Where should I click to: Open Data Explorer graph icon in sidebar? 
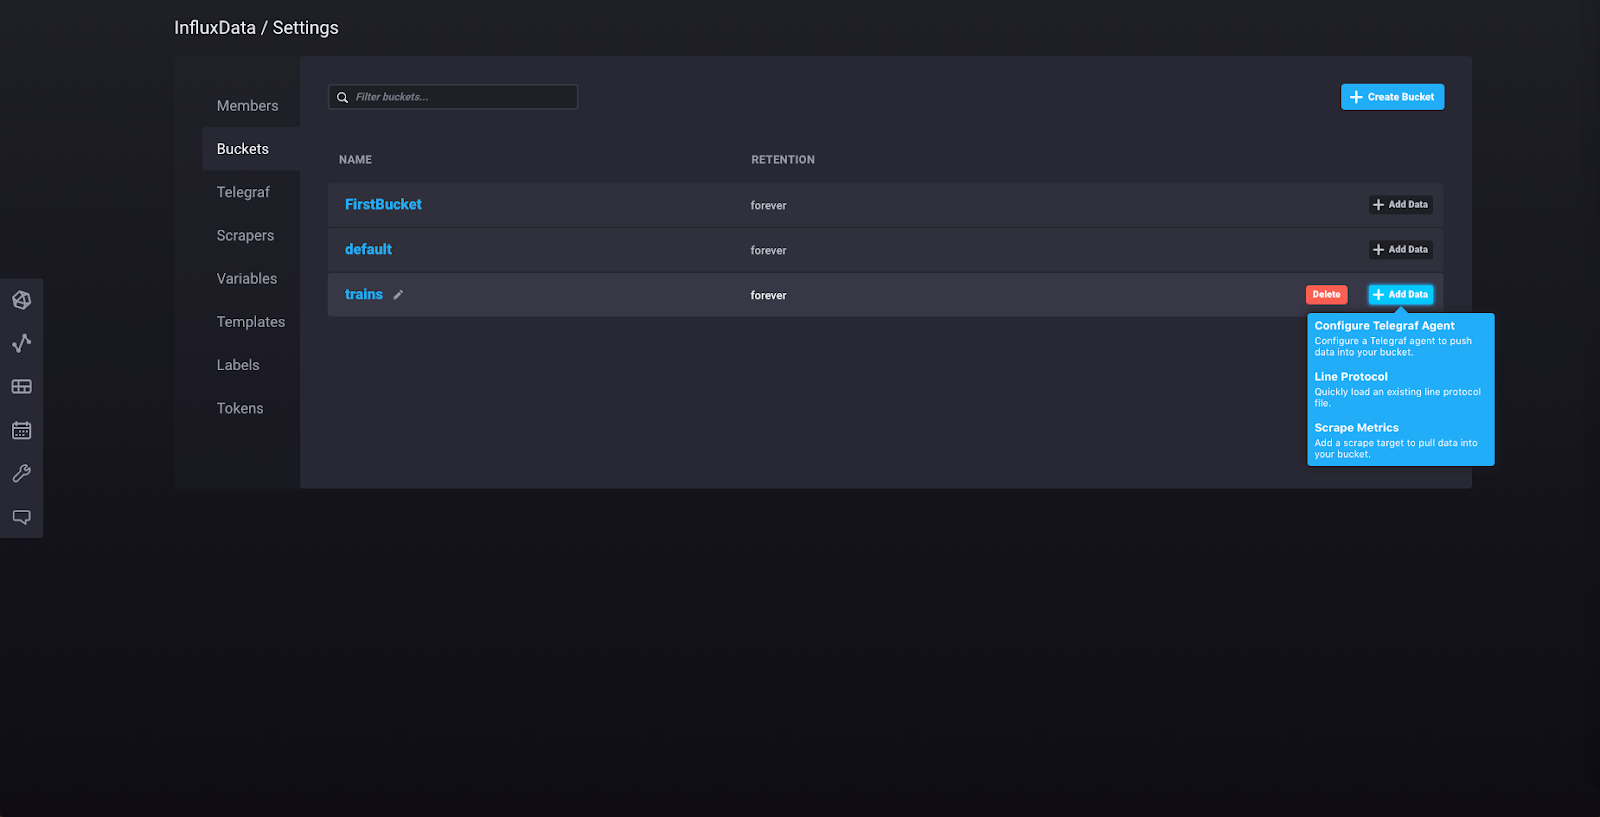(x=21, y=343)
